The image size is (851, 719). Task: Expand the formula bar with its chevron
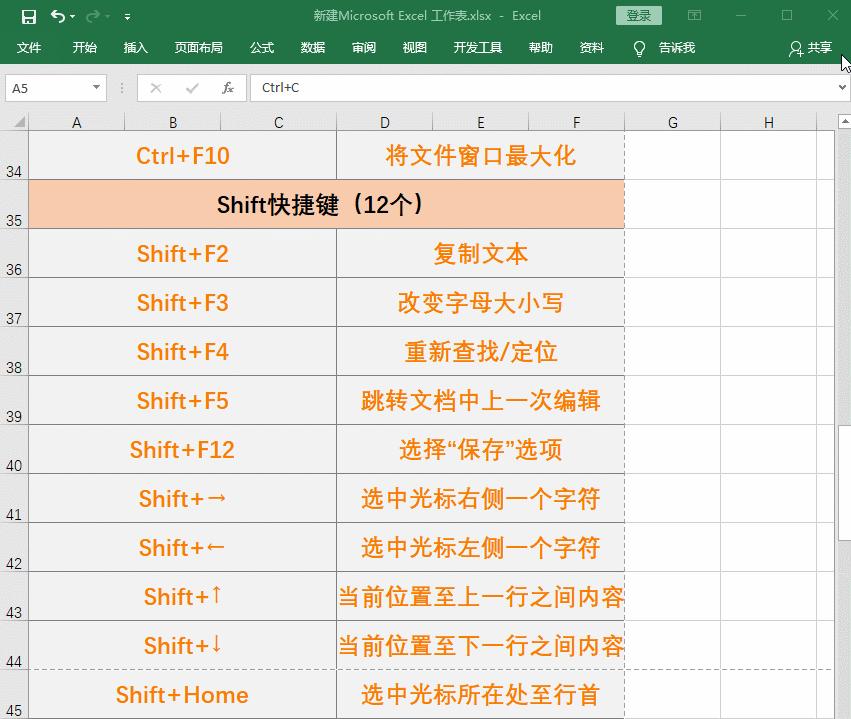(843, 88)
